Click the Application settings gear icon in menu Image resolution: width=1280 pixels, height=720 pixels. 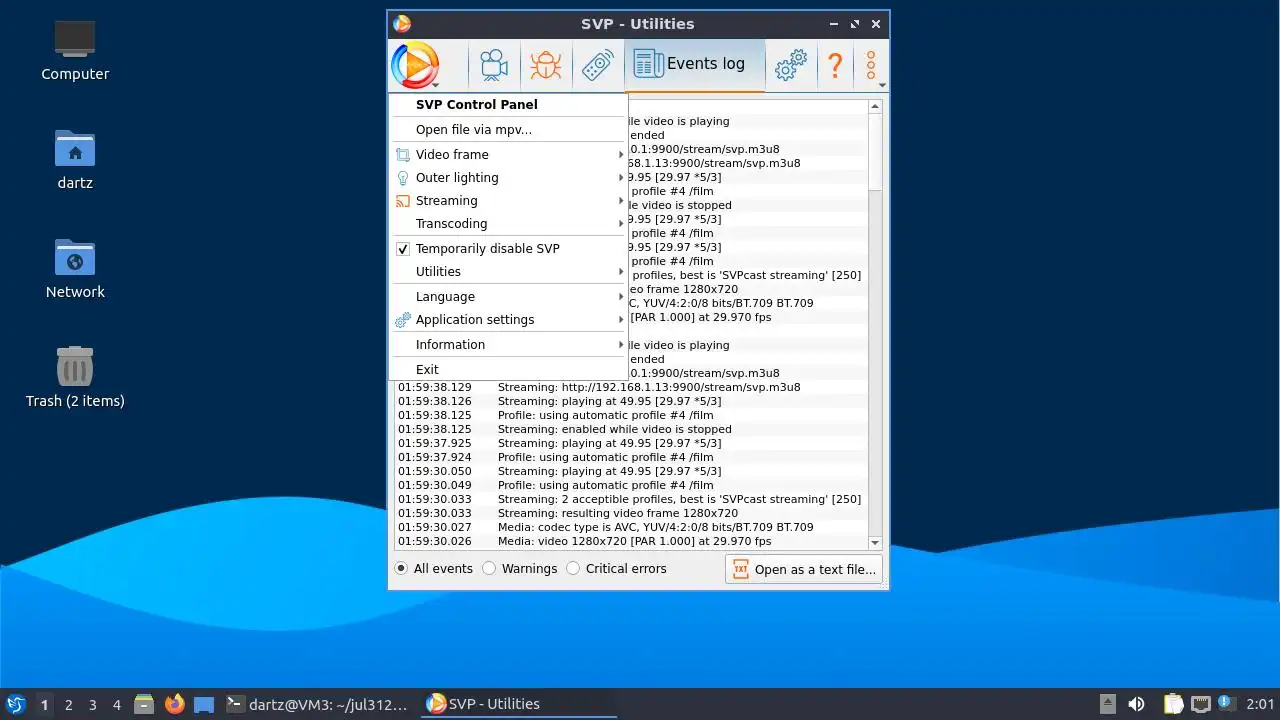(x=403, y=320)
